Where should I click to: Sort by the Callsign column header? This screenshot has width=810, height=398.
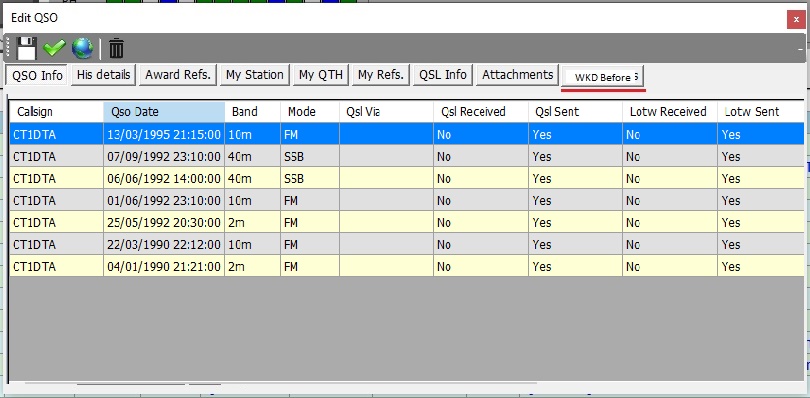click(x=56, y=112)
